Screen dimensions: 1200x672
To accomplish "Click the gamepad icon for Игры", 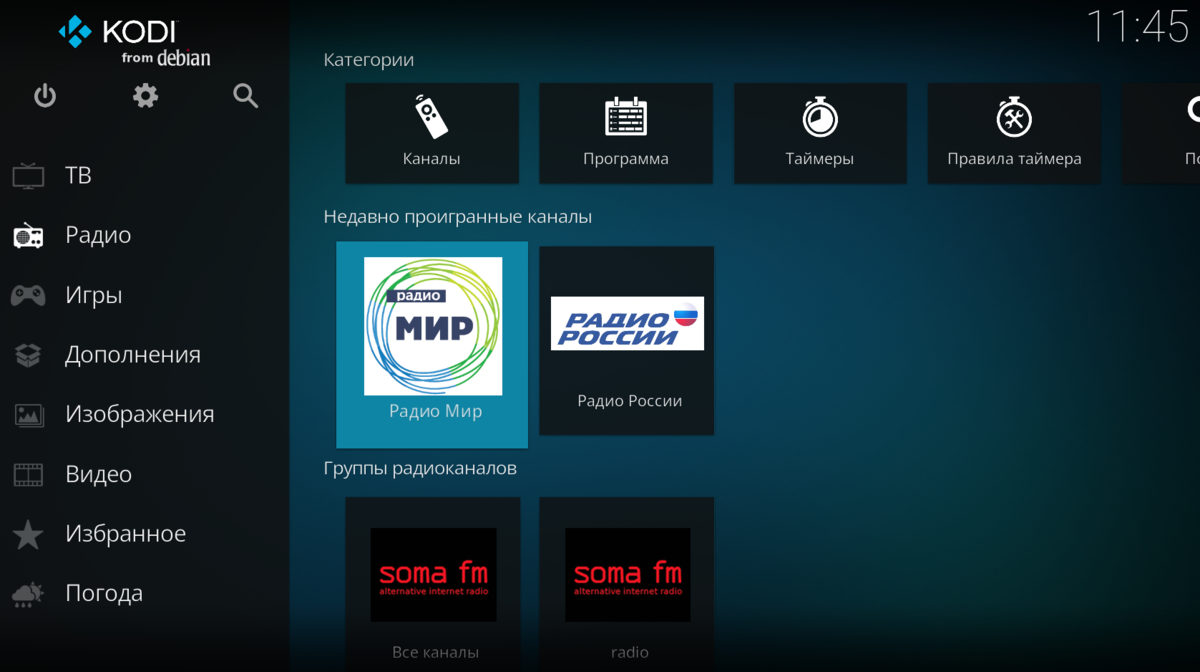I will [28, 295].
